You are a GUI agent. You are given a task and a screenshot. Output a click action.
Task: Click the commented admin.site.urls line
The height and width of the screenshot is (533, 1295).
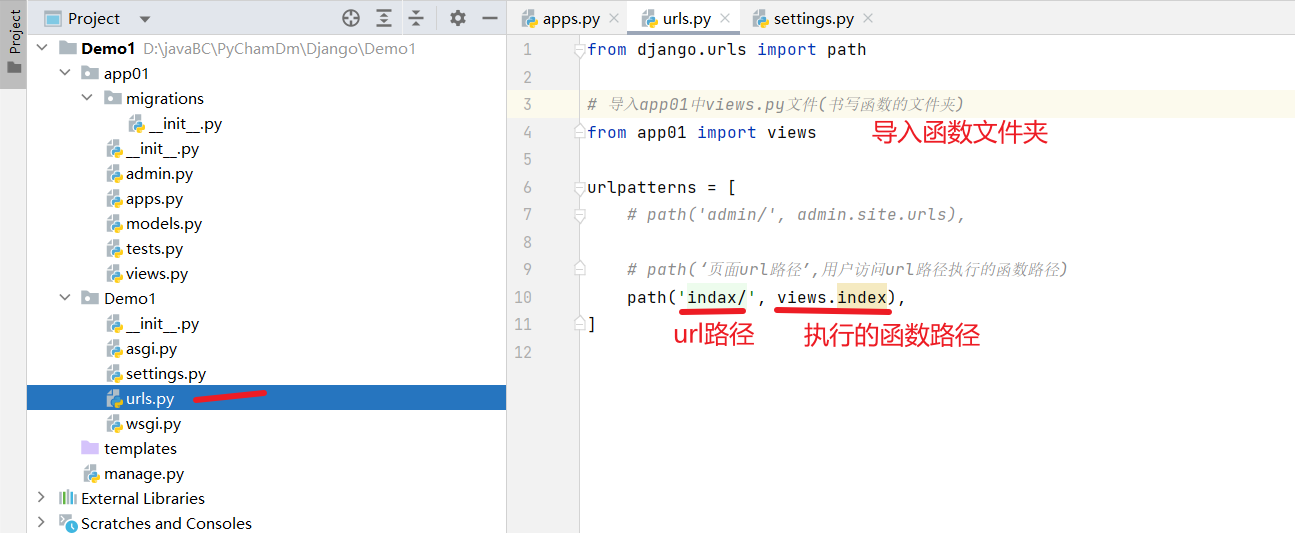796,214
